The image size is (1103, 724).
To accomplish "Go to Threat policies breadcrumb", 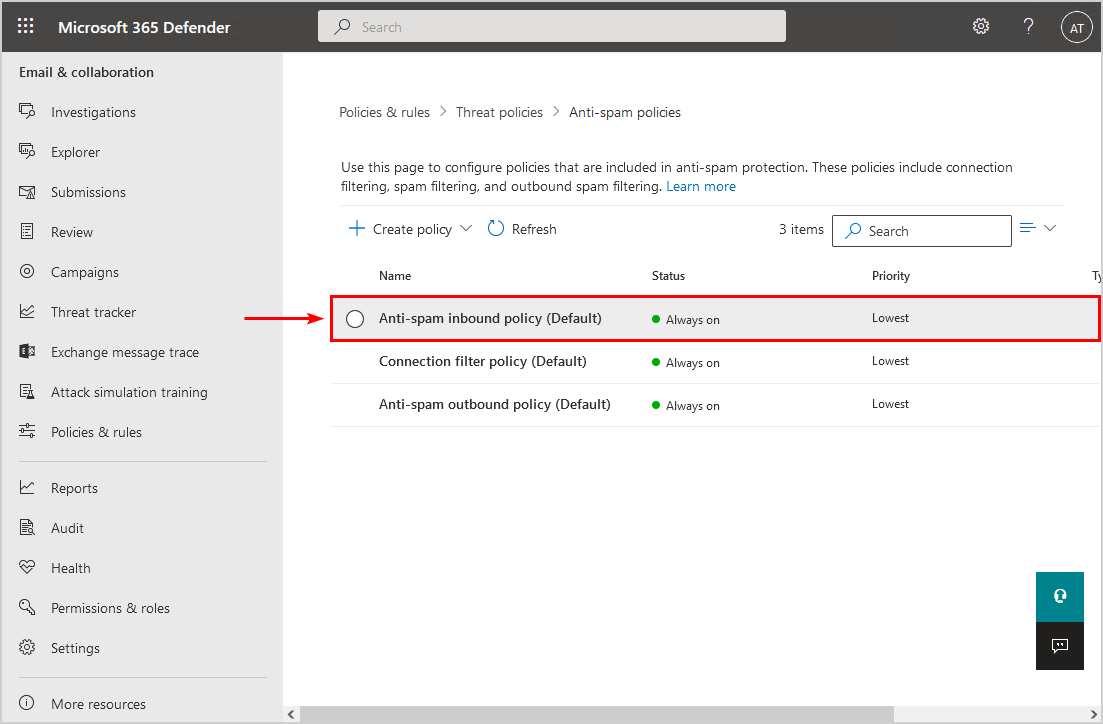I will 499,113.
